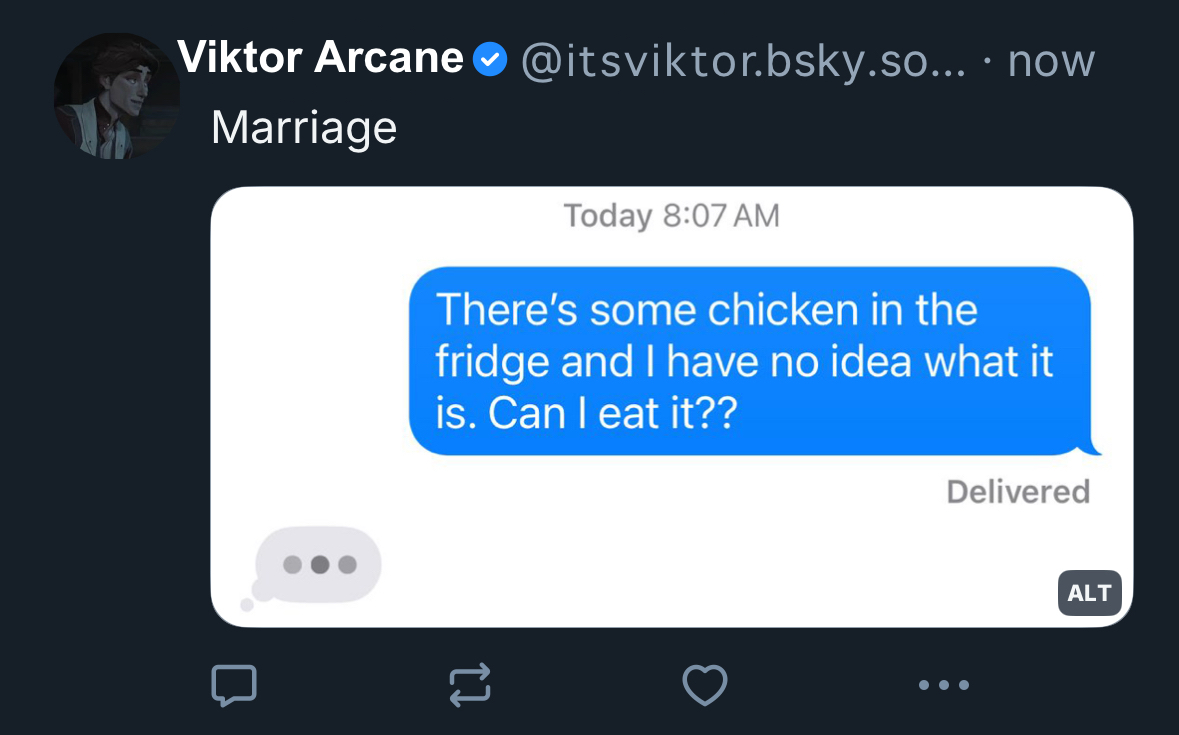Click the gray typing indicator bubble
The image size is (1179, 735).
(318, 564)
